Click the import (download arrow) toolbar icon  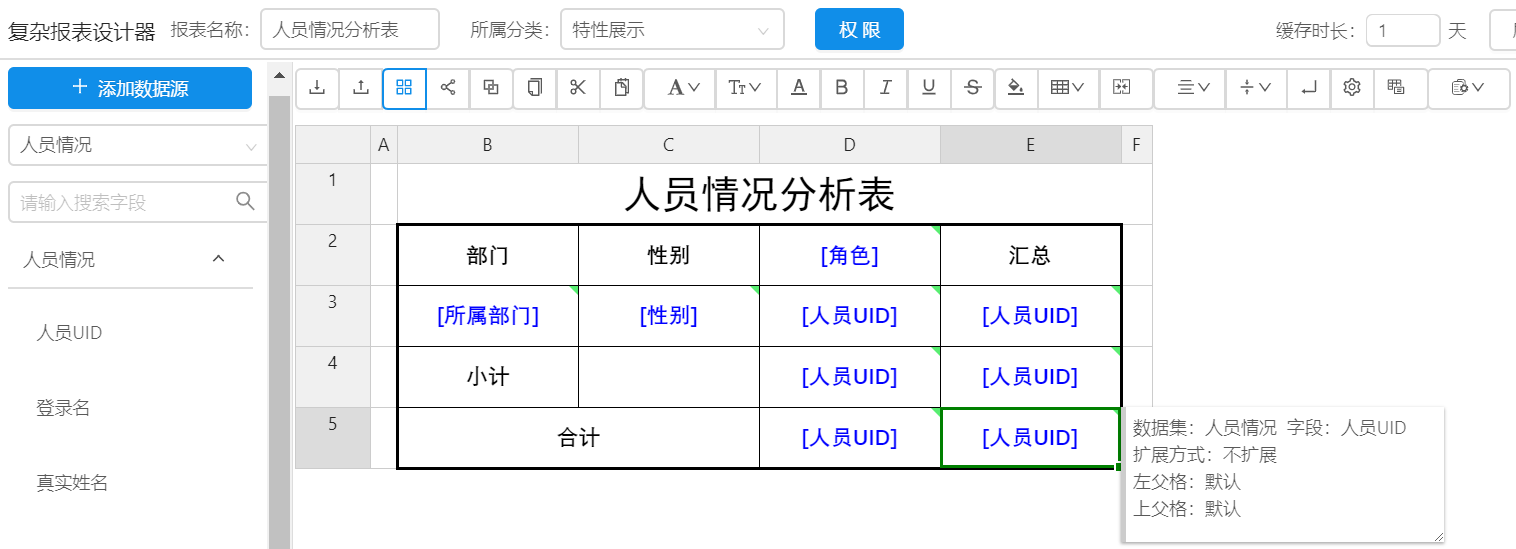(317, 88)
